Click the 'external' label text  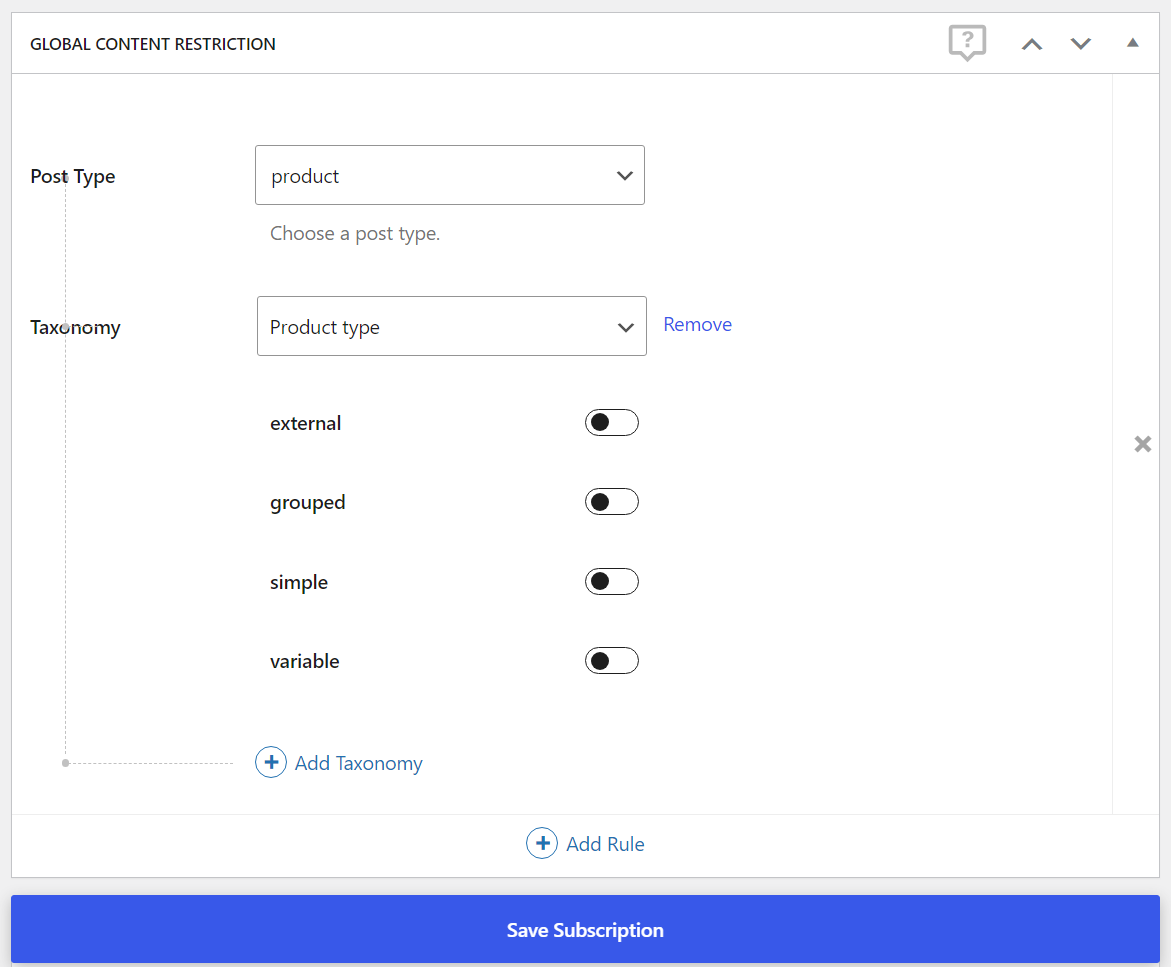coord(305,423)
